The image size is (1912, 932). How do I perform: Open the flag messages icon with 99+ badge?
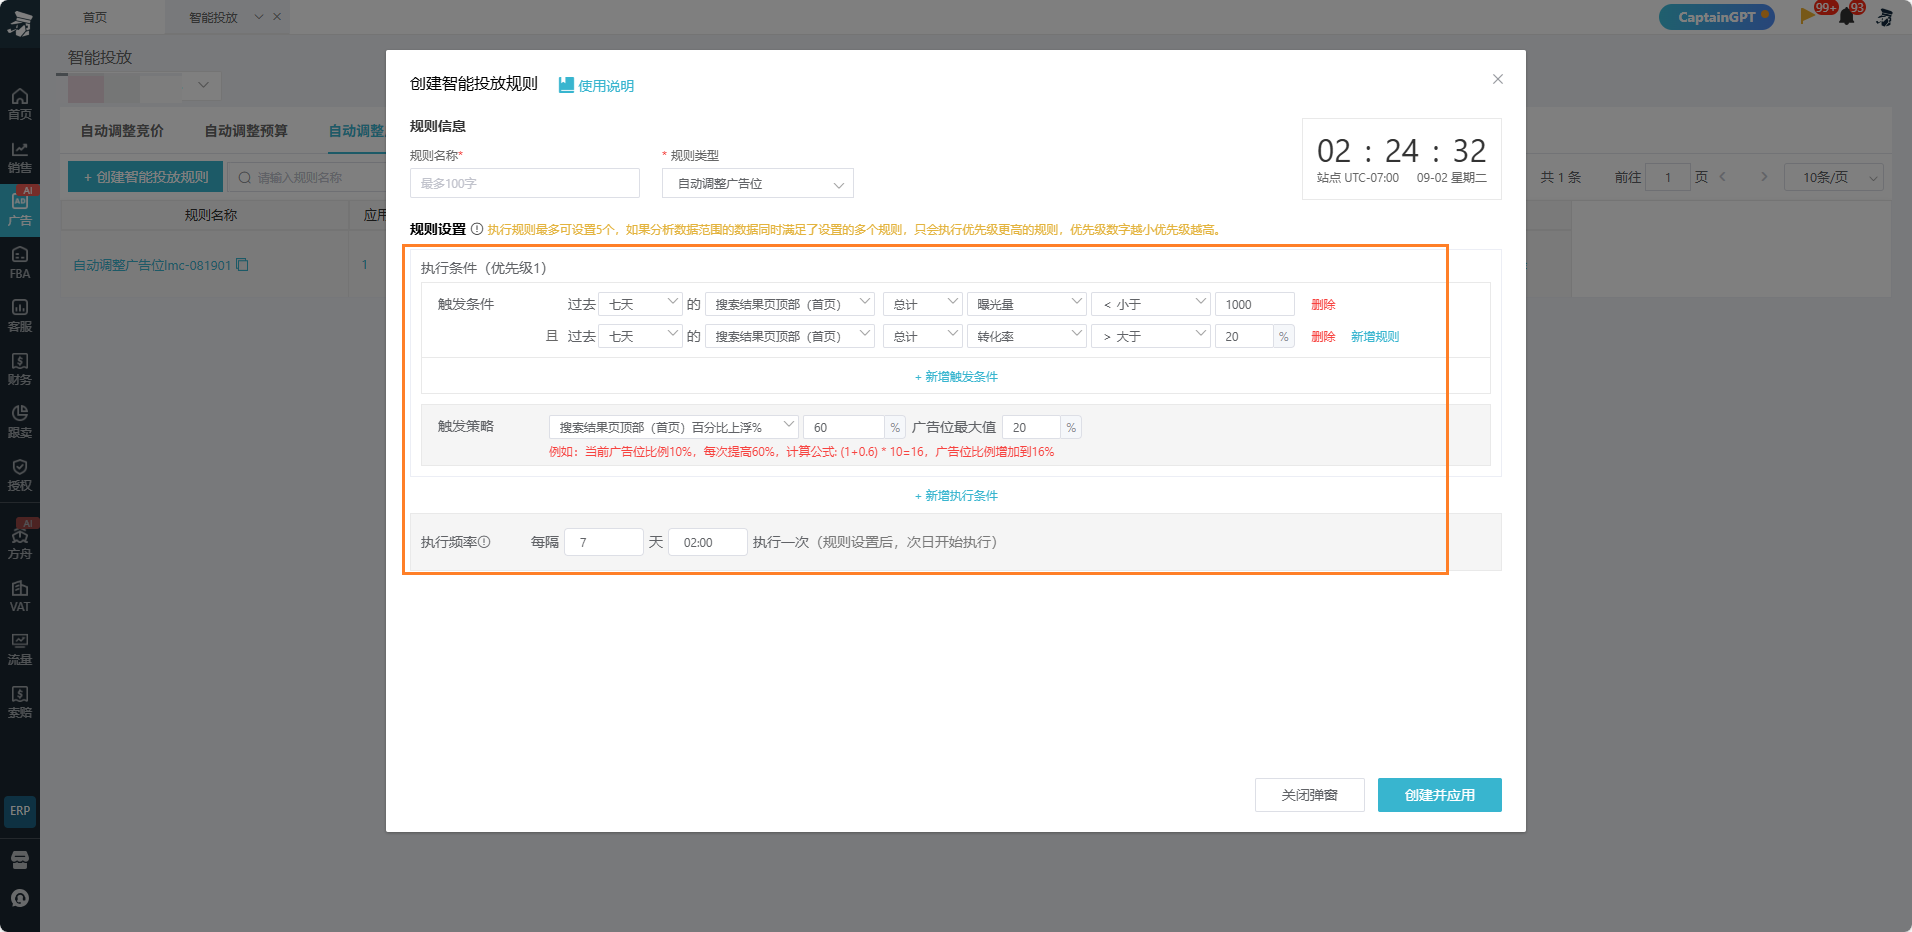[1809, 16]
